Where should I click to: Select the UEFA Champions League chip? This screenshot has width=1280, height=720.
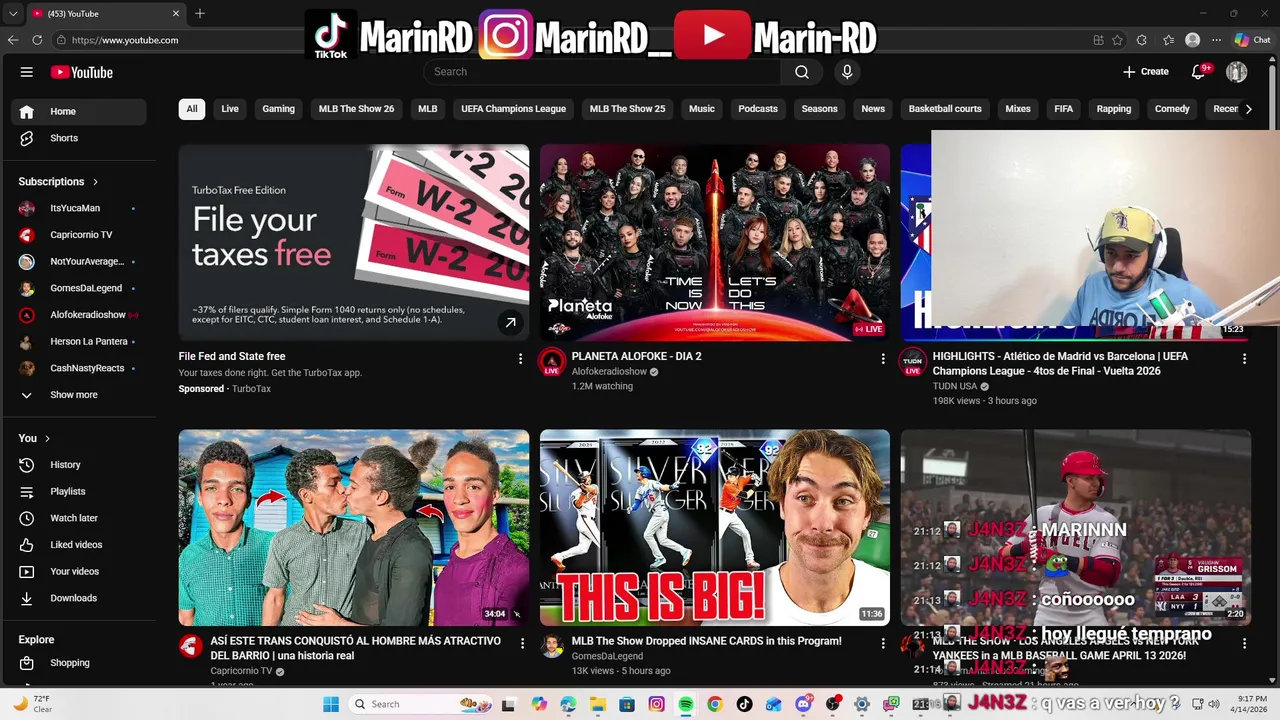point(513,109)
